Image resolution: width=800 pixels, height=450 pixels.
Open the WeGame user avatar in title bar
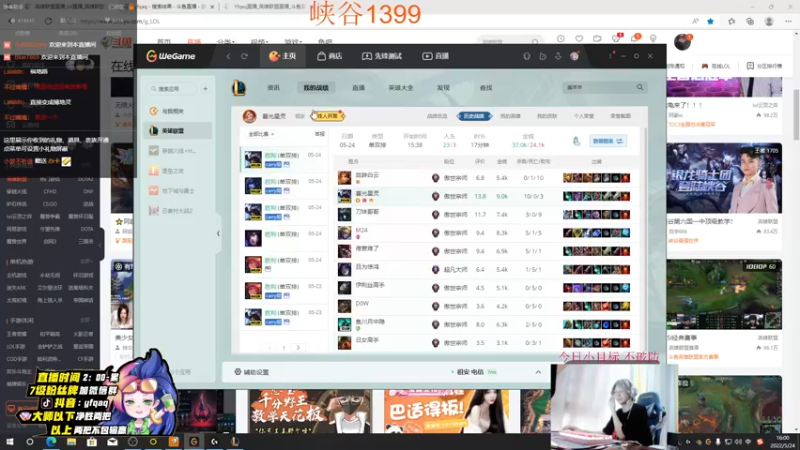coord(574,56)
